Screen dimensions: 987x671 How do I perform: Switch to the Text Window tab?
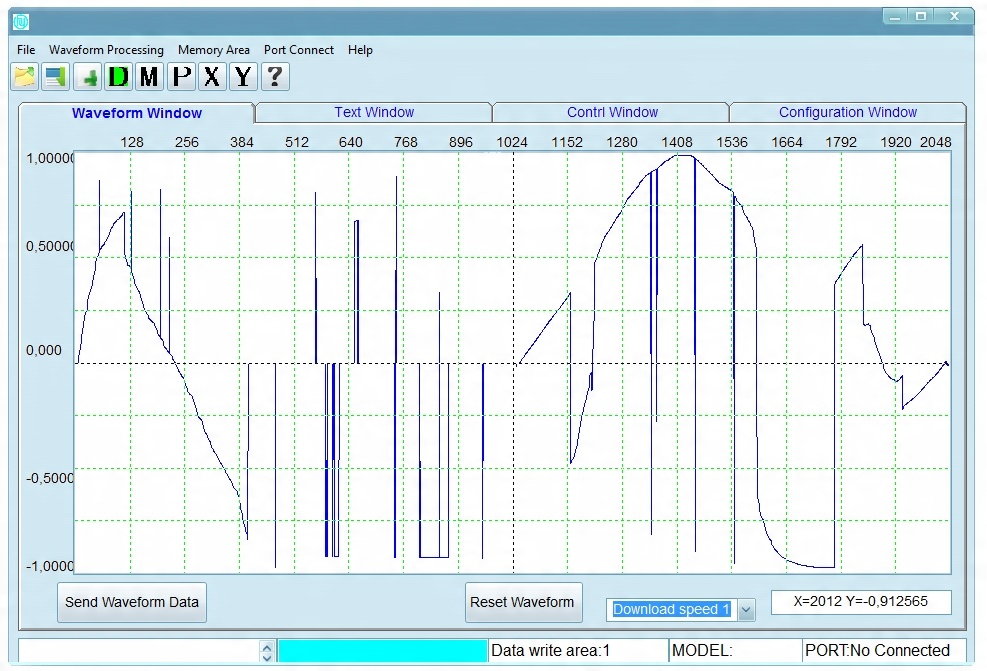tap(374, 113)
